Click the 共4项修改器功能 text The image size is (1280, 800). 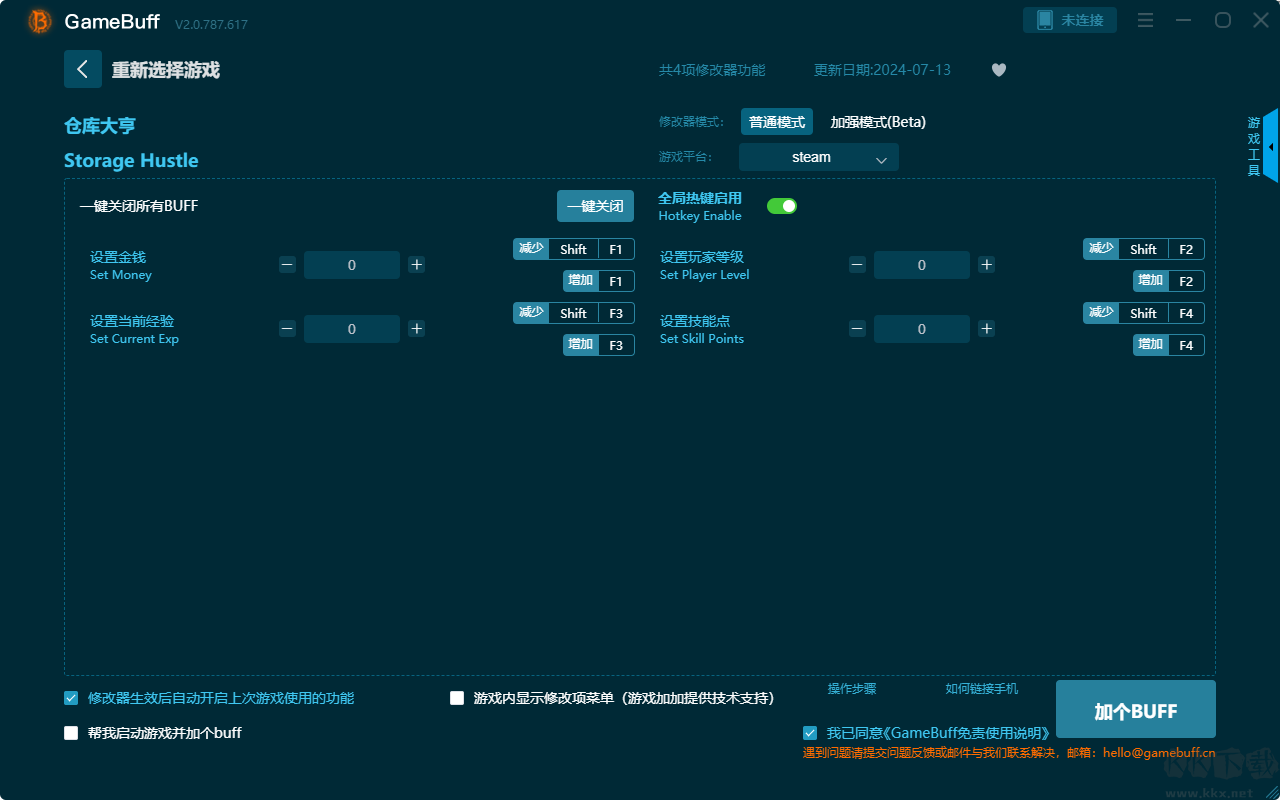pyautogui.click(x=712, y=70)
